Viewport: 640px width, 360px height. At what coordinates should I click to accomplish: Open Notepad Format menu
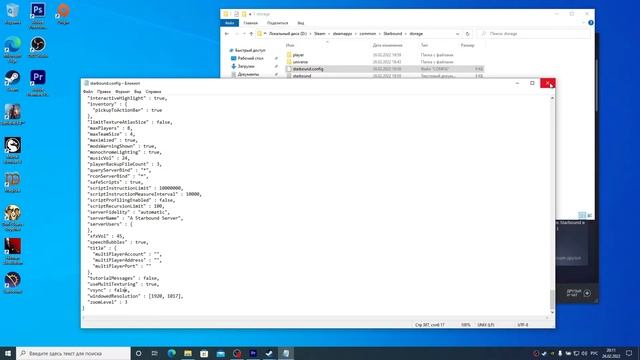tap(122, 92)
